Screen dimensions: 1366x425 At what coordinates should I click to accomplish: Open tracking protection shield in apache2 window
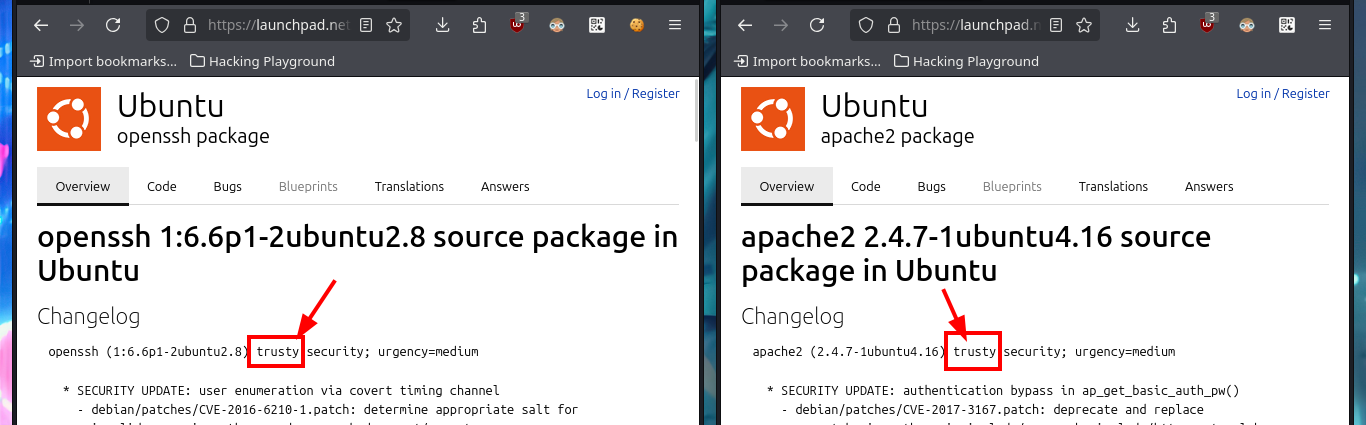coord(866,25)
